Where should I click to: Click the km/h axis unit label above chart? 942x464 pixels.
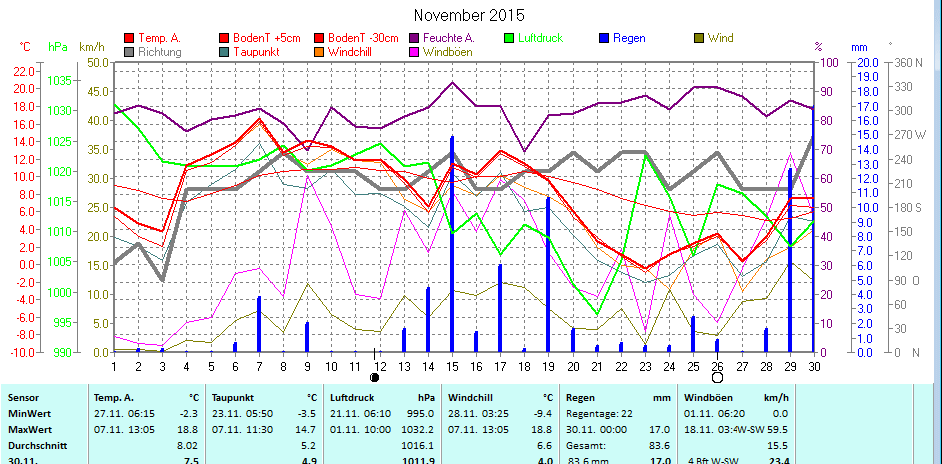pos(91,46)
